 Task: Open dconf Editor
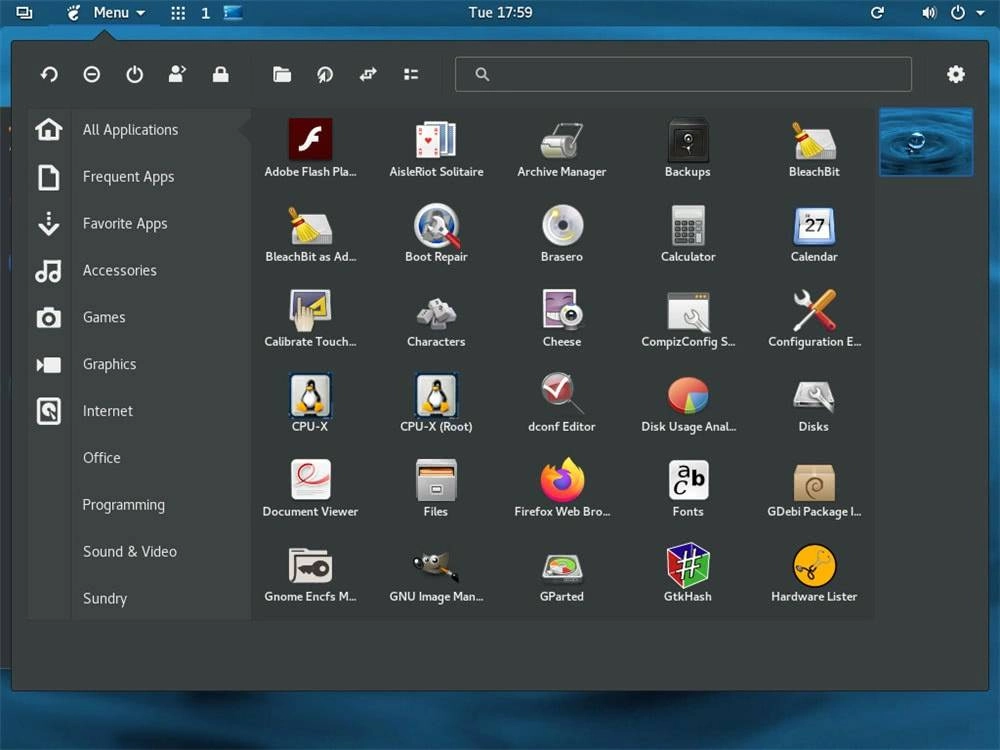[562, 403]
